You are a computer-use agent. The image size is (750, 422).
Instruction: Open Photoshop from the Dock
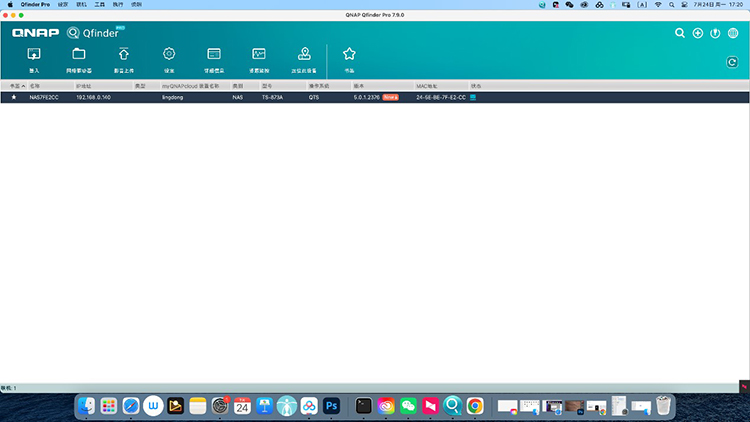tap(332, 406)
